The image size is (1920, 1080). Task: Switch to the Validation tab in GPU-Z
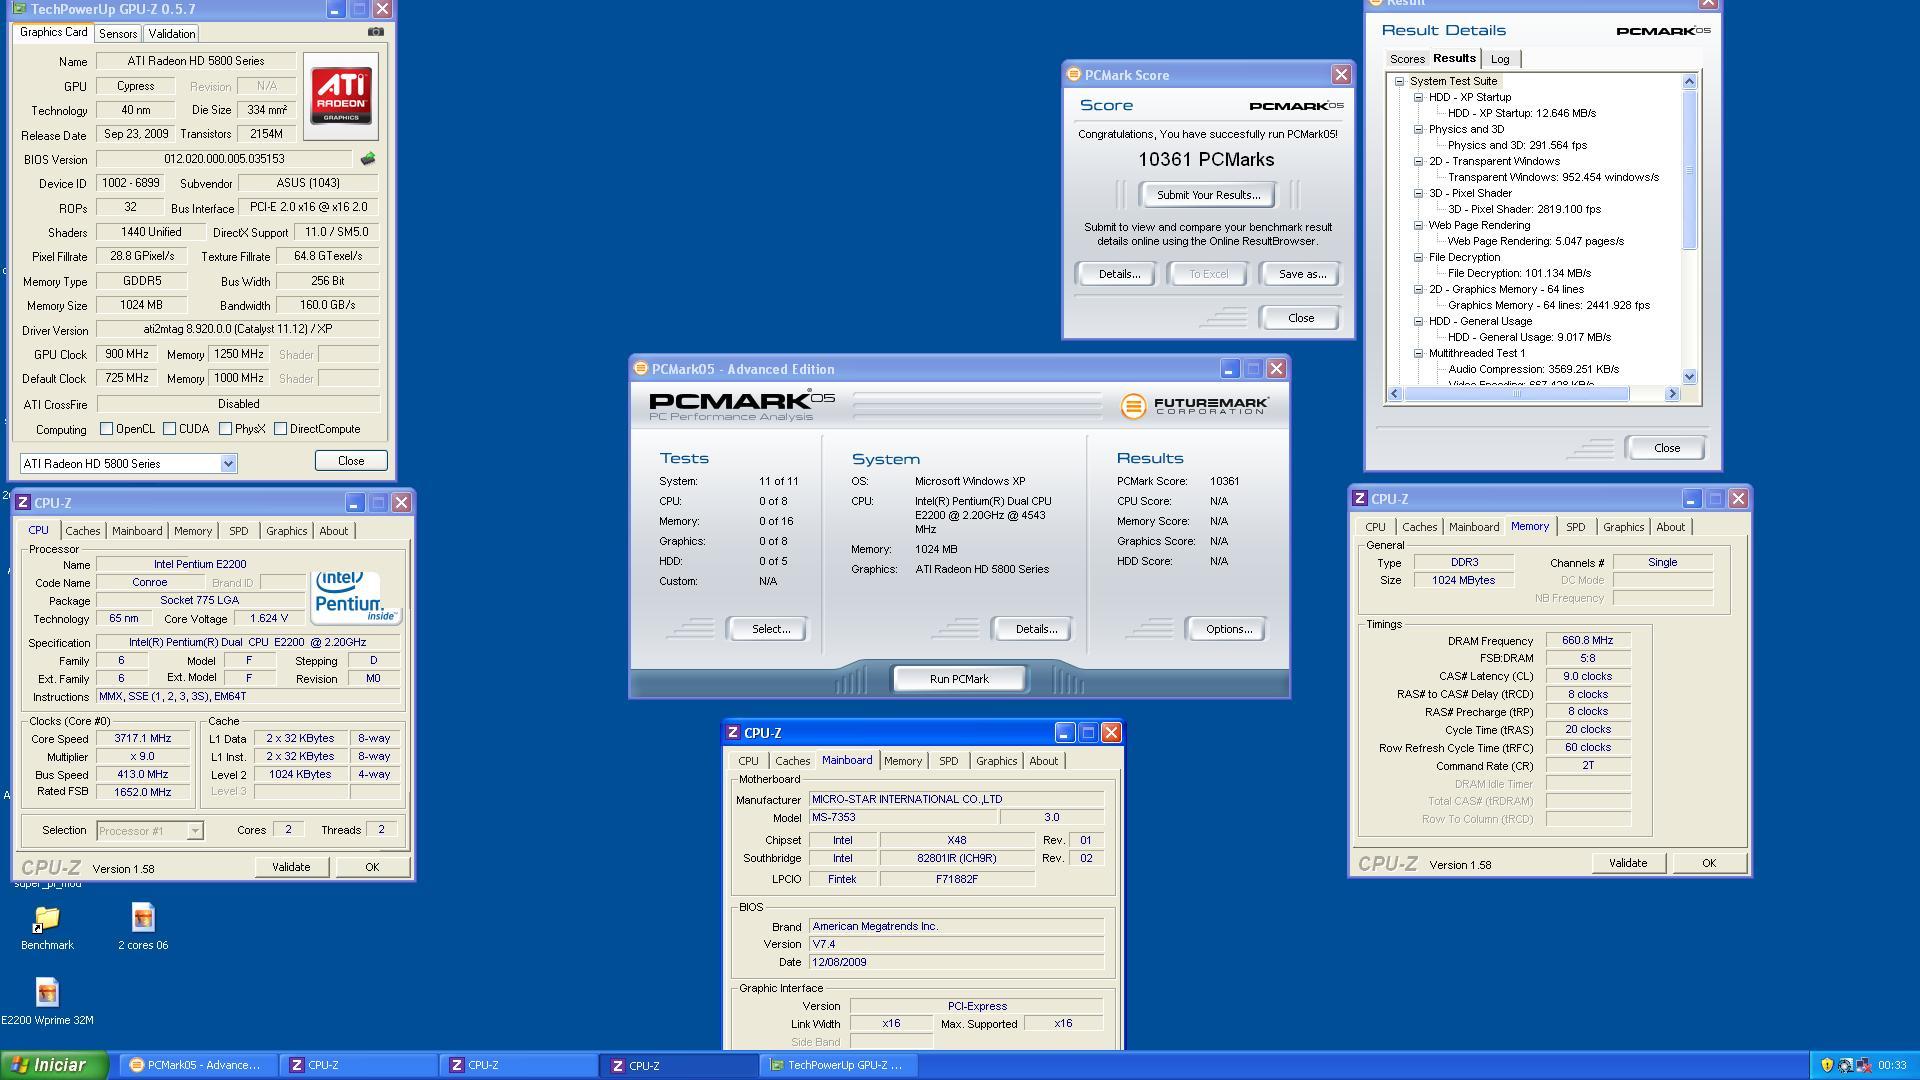[171, 33]
